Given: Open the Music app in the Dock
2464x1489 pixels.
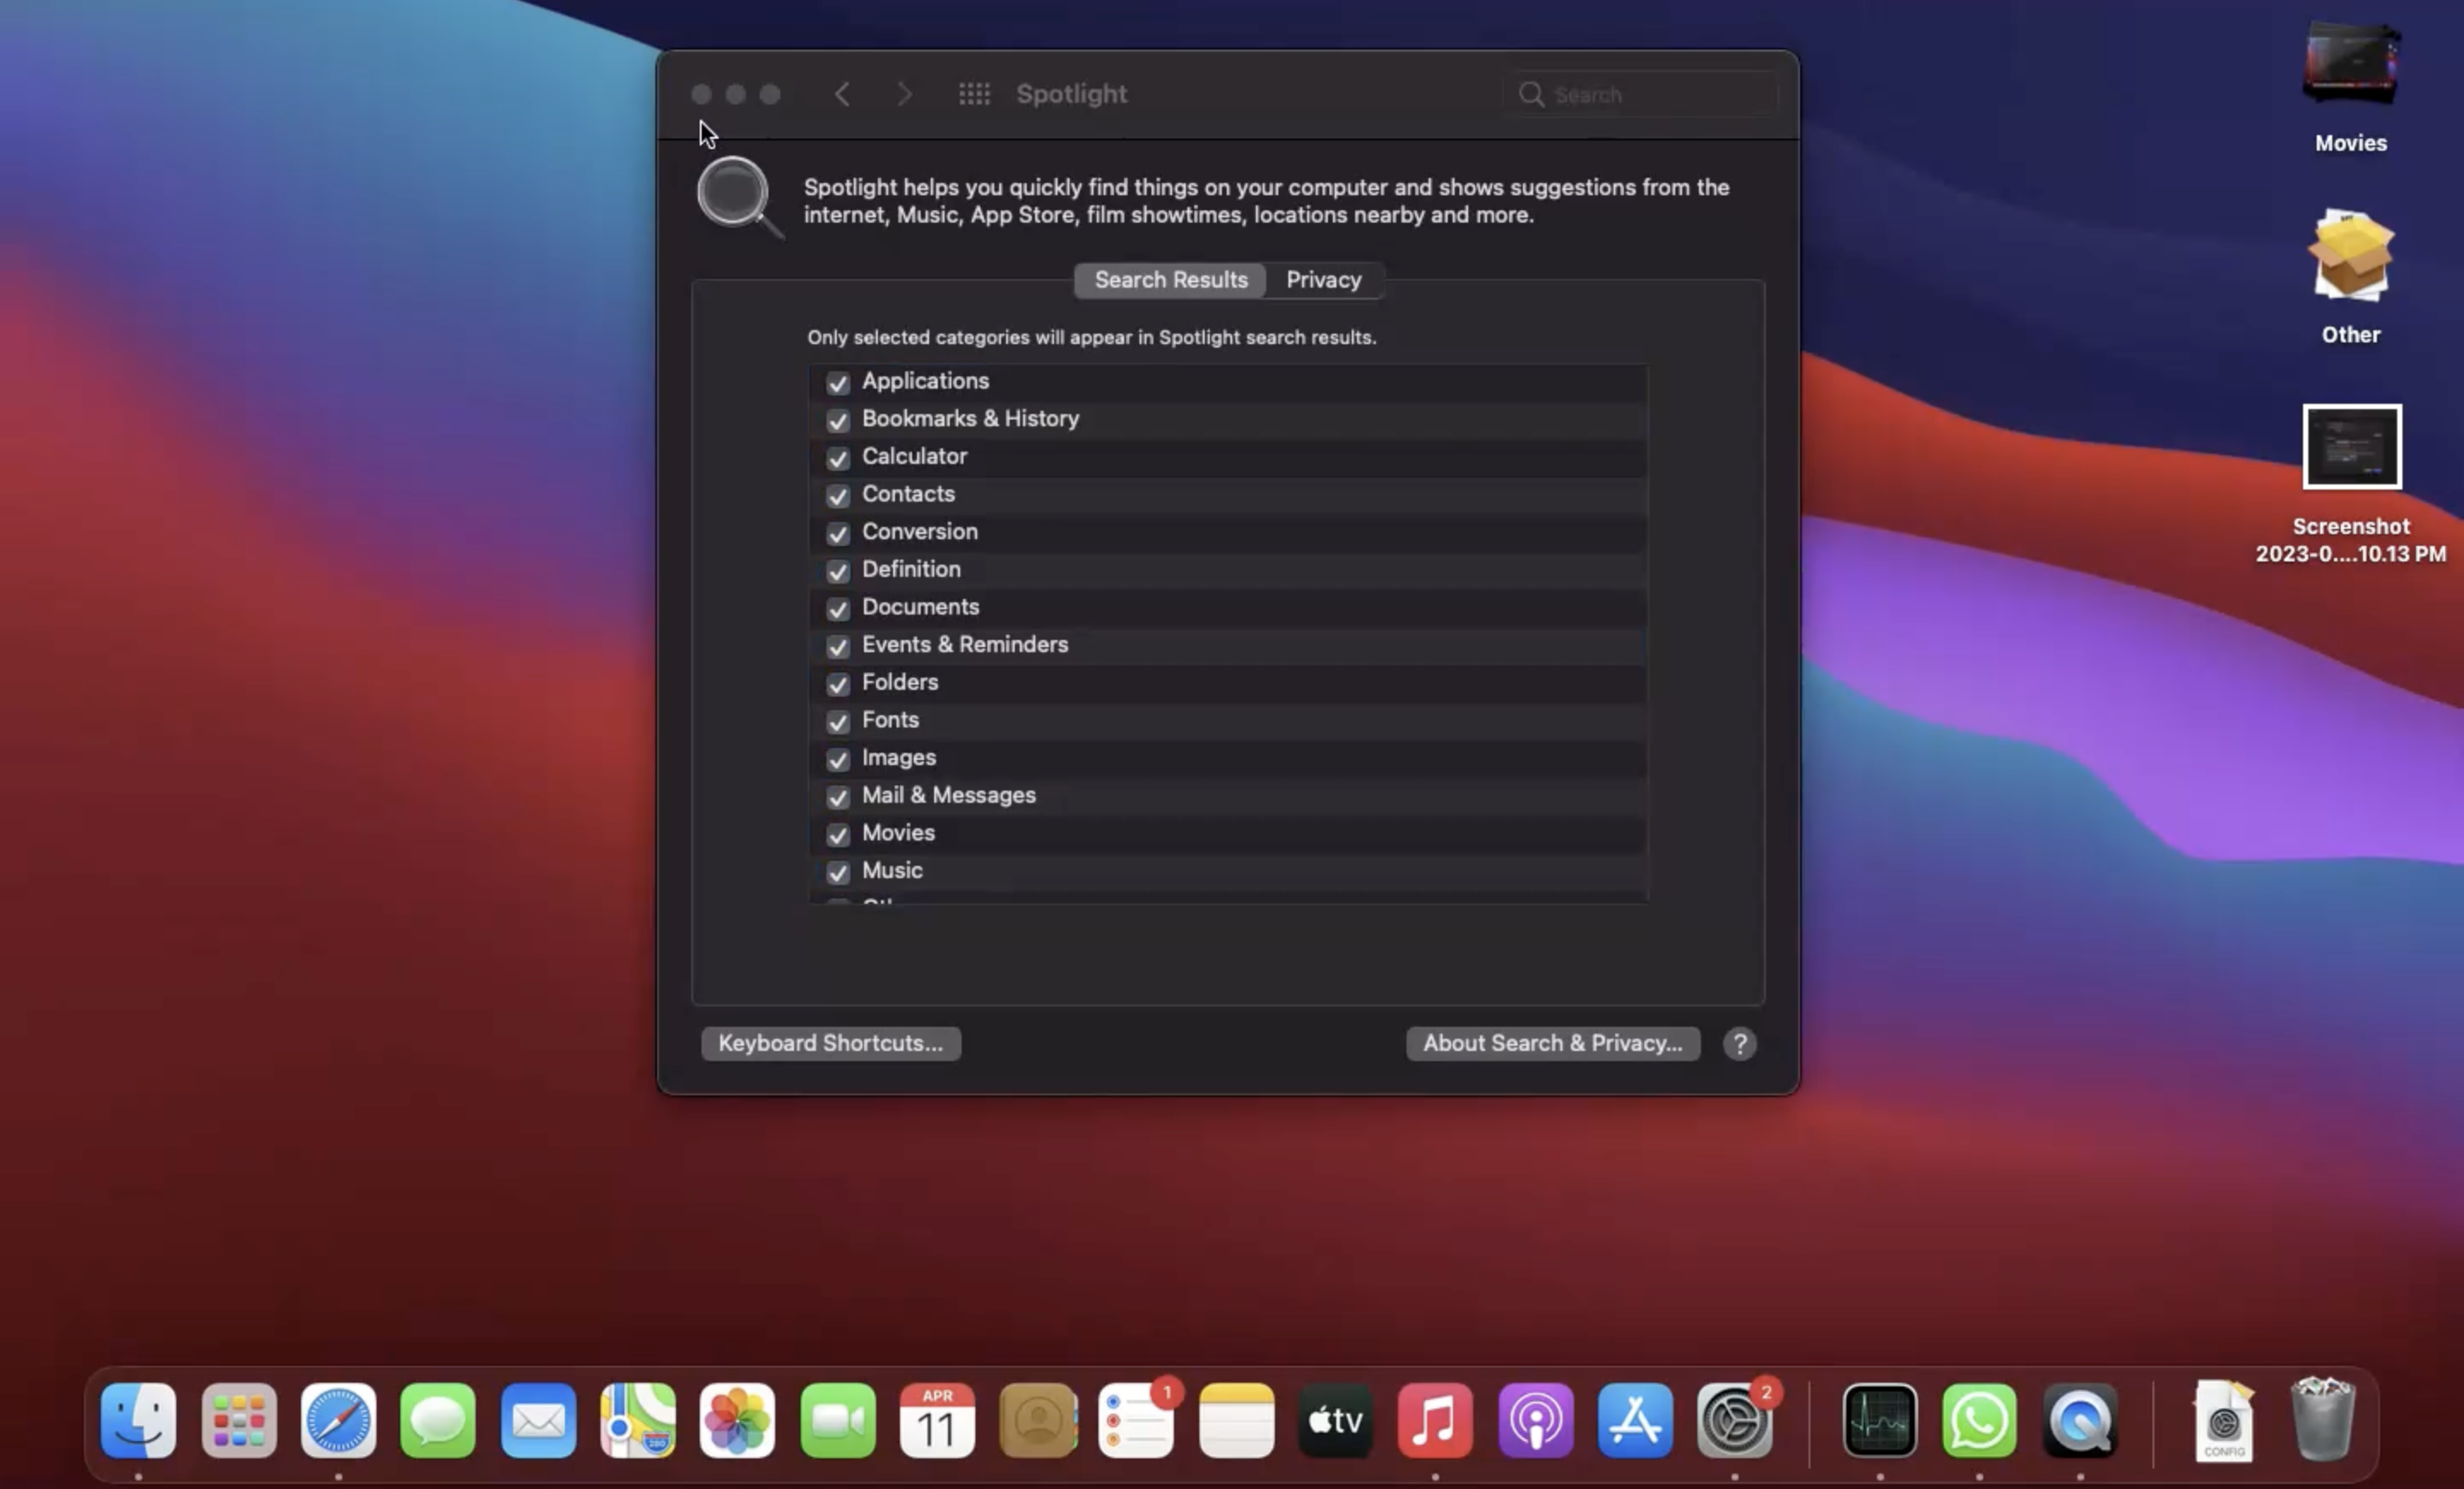Looking at the screenshot, I should [1435, 1420].
